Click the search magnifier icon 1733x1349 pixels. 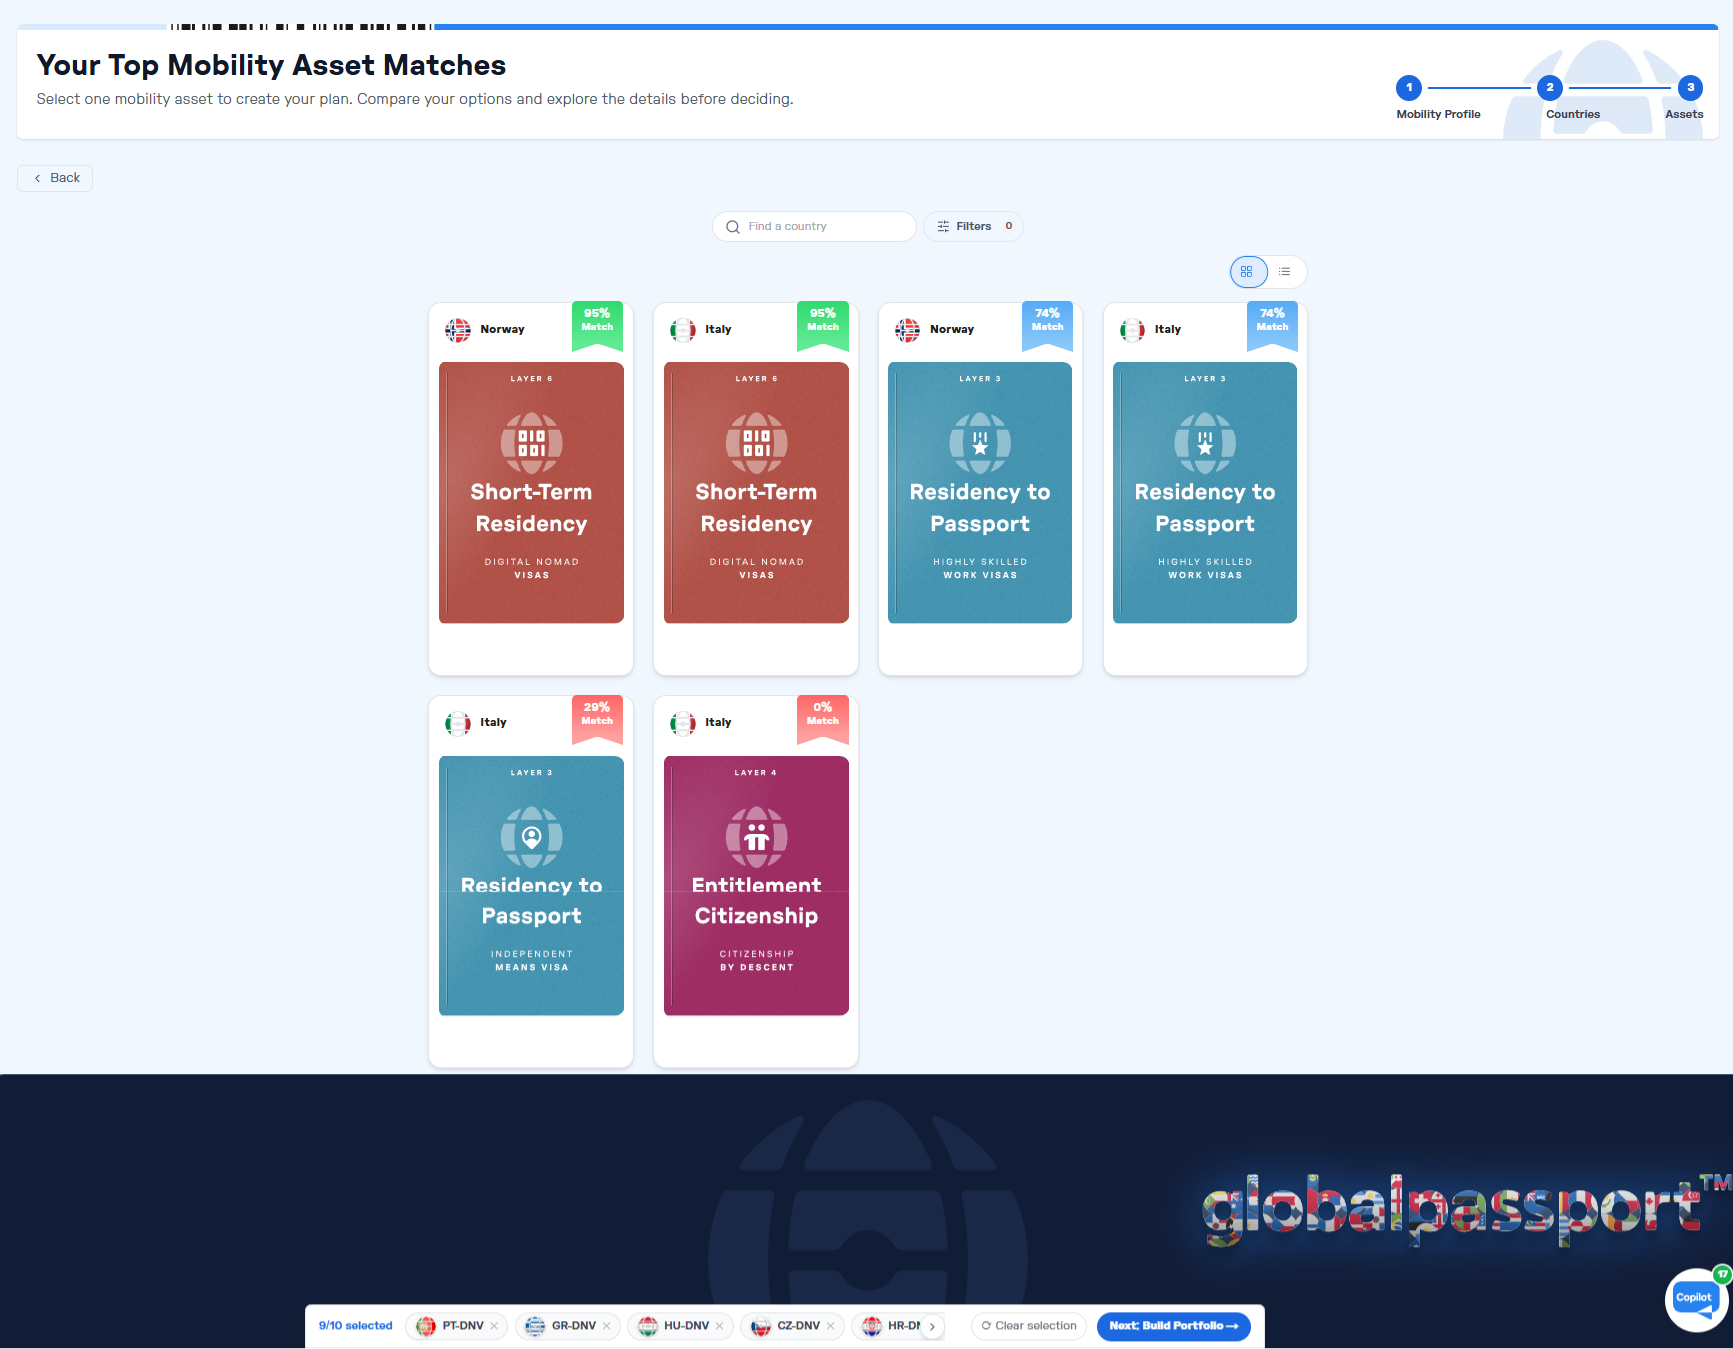(733, 227)
